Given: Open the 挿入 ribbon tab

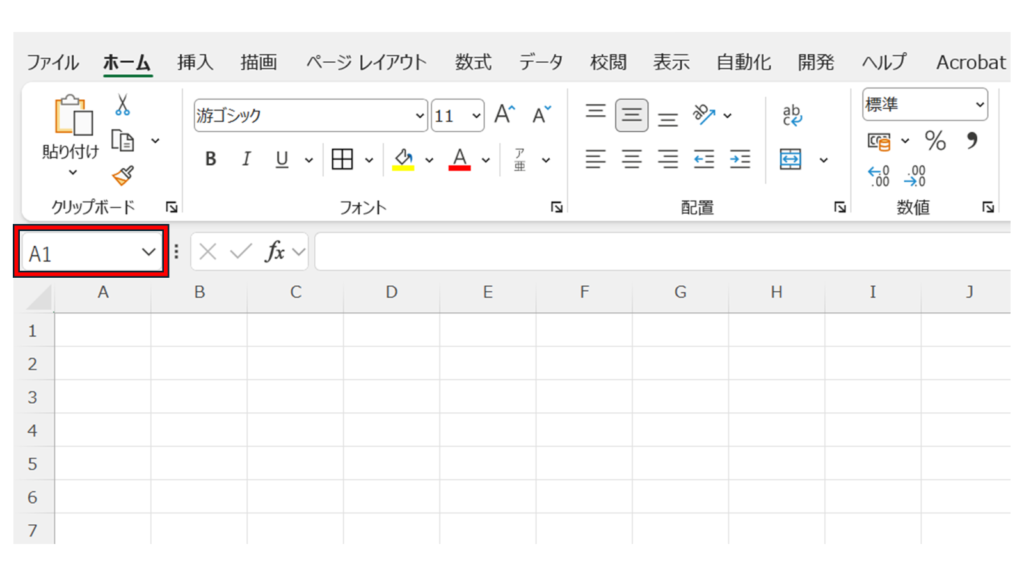Looking at the screenshot, I should point(195,62).
